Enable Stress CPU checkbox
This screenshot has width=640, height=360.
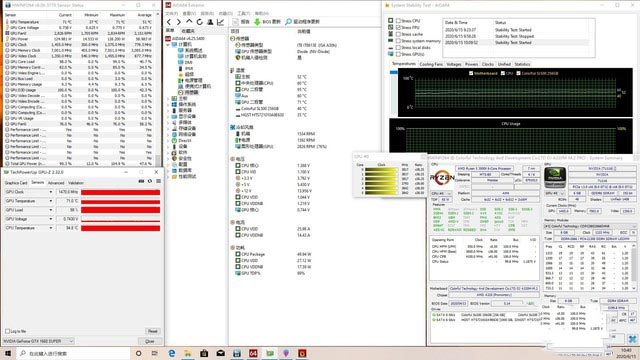click(x=398, y=20)
